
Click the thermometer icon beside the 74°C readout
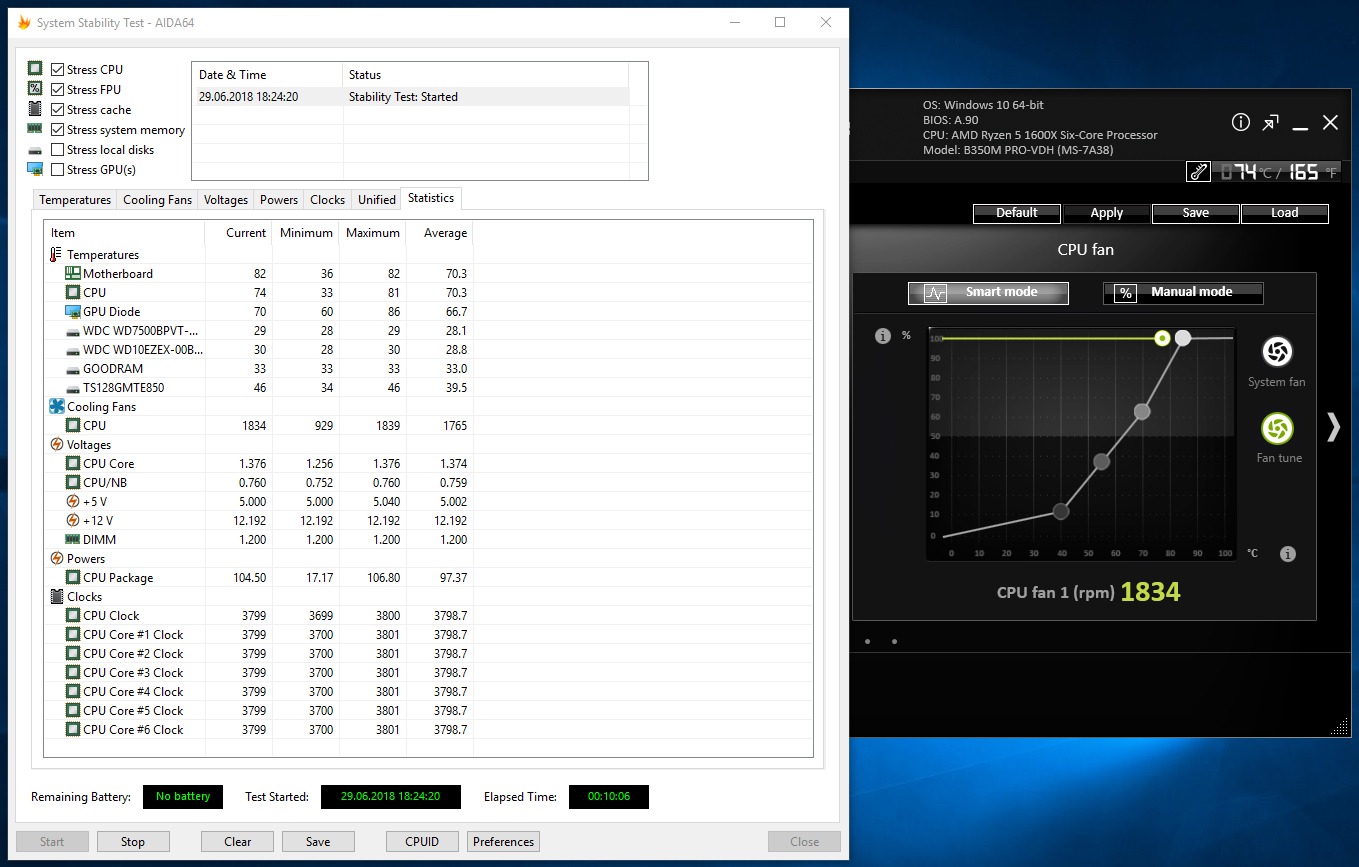(1198, 172)
